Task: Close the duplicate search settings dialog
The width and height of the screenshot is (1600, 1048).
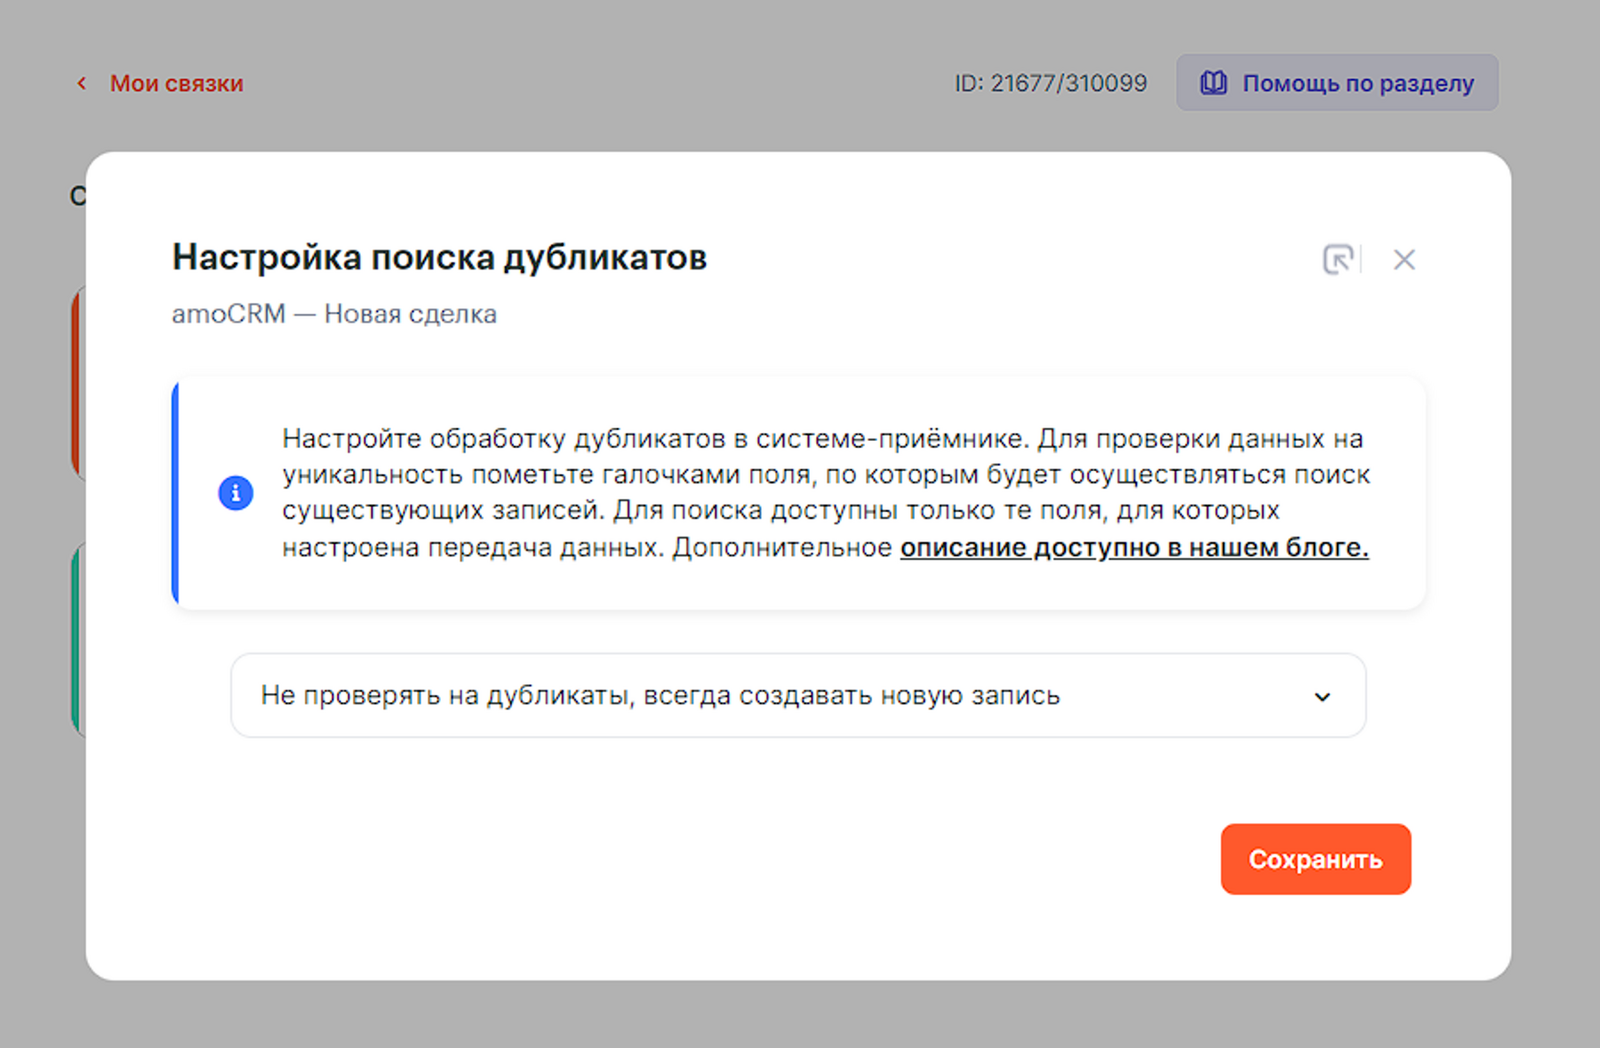Action: pyautogui.click(x=1404, y=260)
